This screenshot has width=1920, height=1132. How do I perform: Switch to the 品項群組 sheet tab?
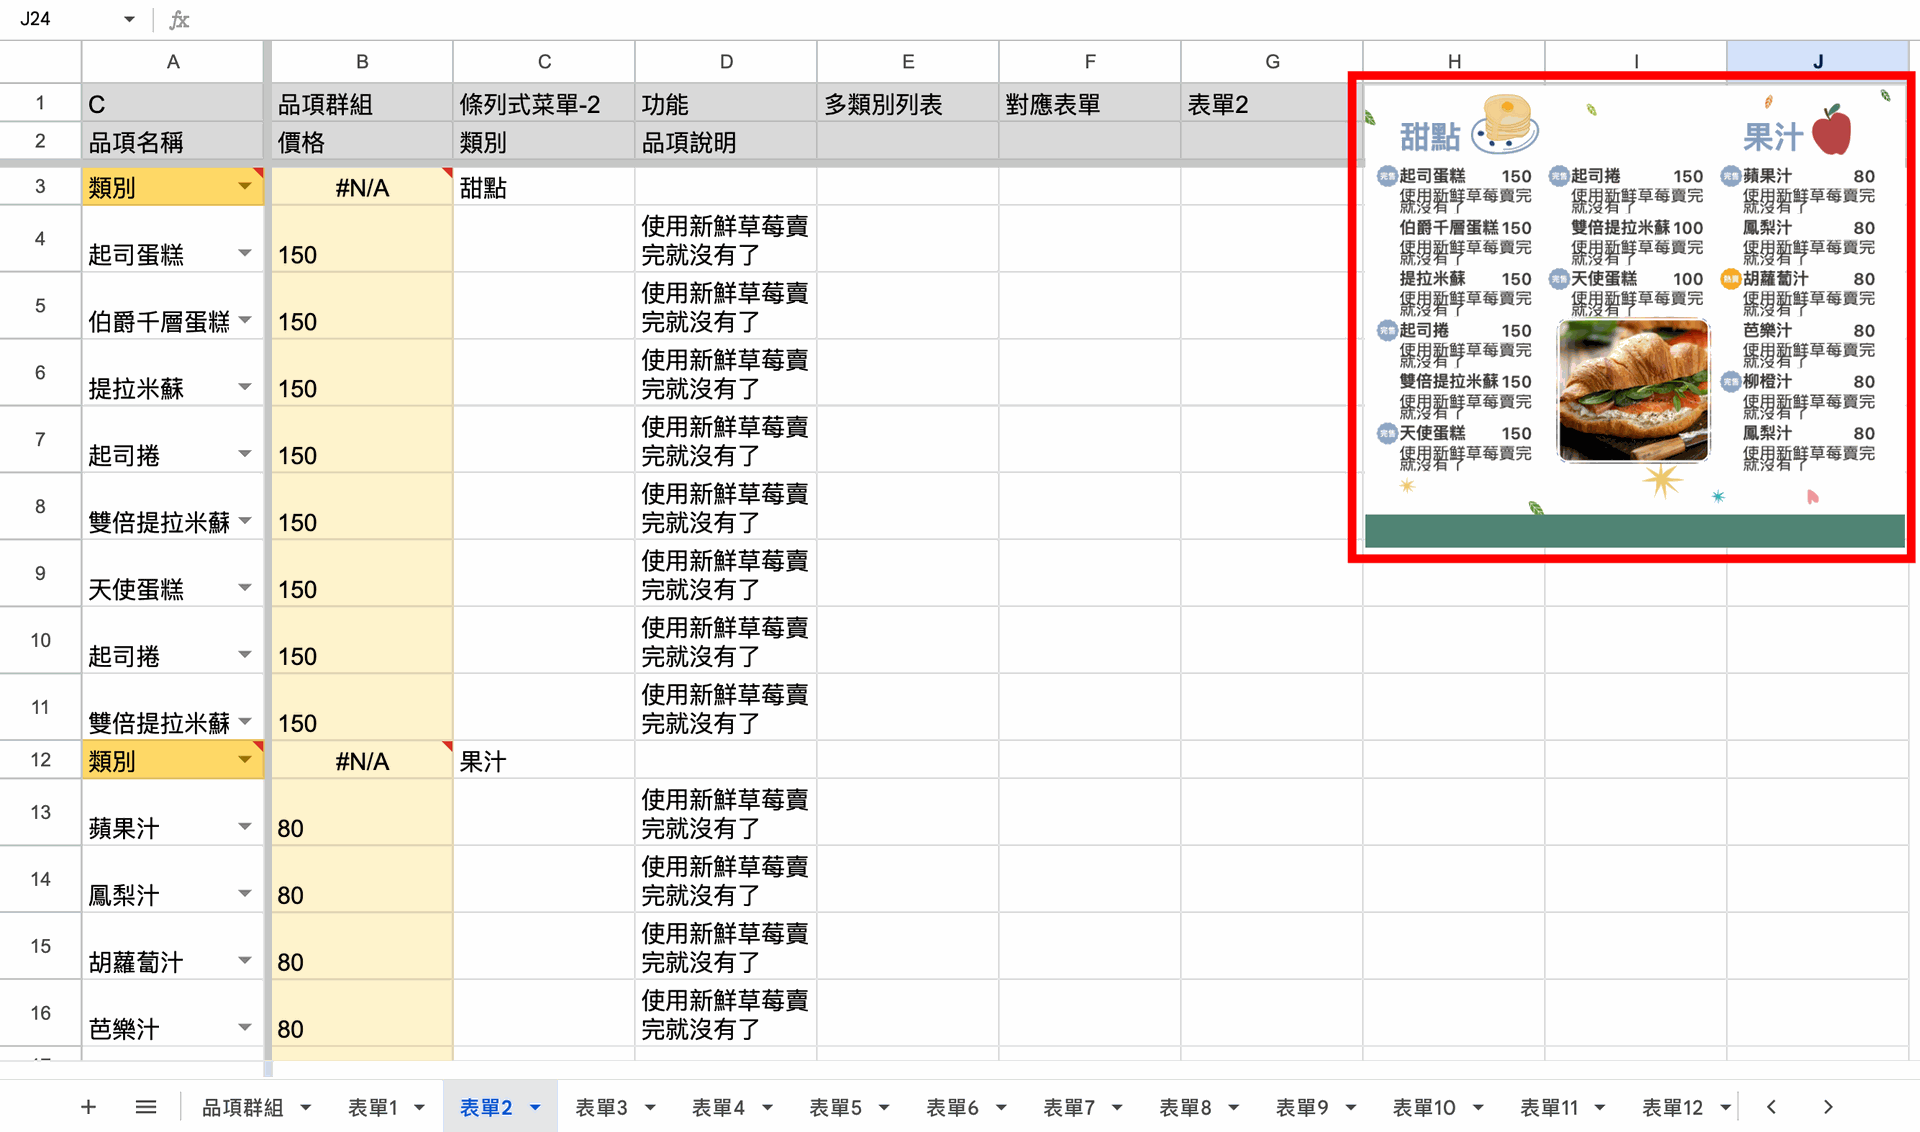click(243, 1107)
